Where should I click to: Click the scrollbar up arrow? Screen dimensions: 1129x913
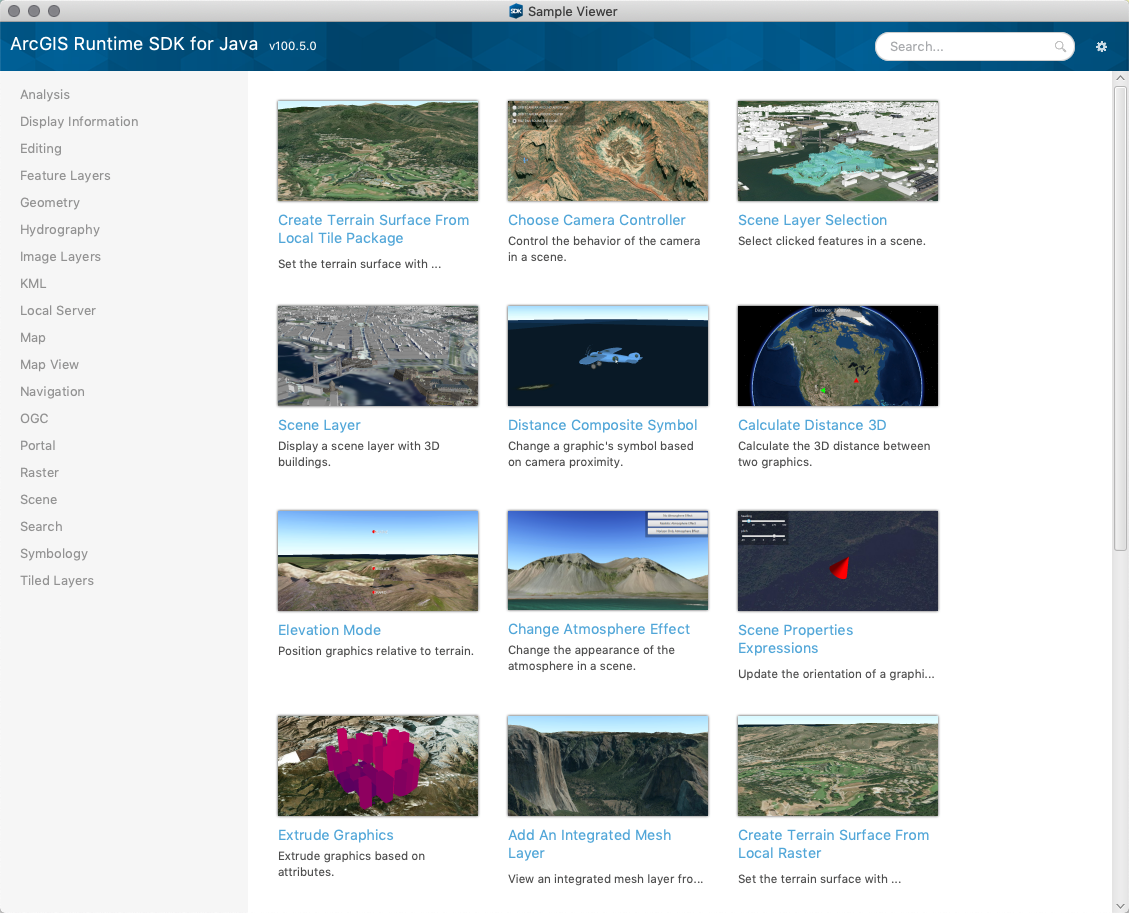click(x=1120, y=78)
